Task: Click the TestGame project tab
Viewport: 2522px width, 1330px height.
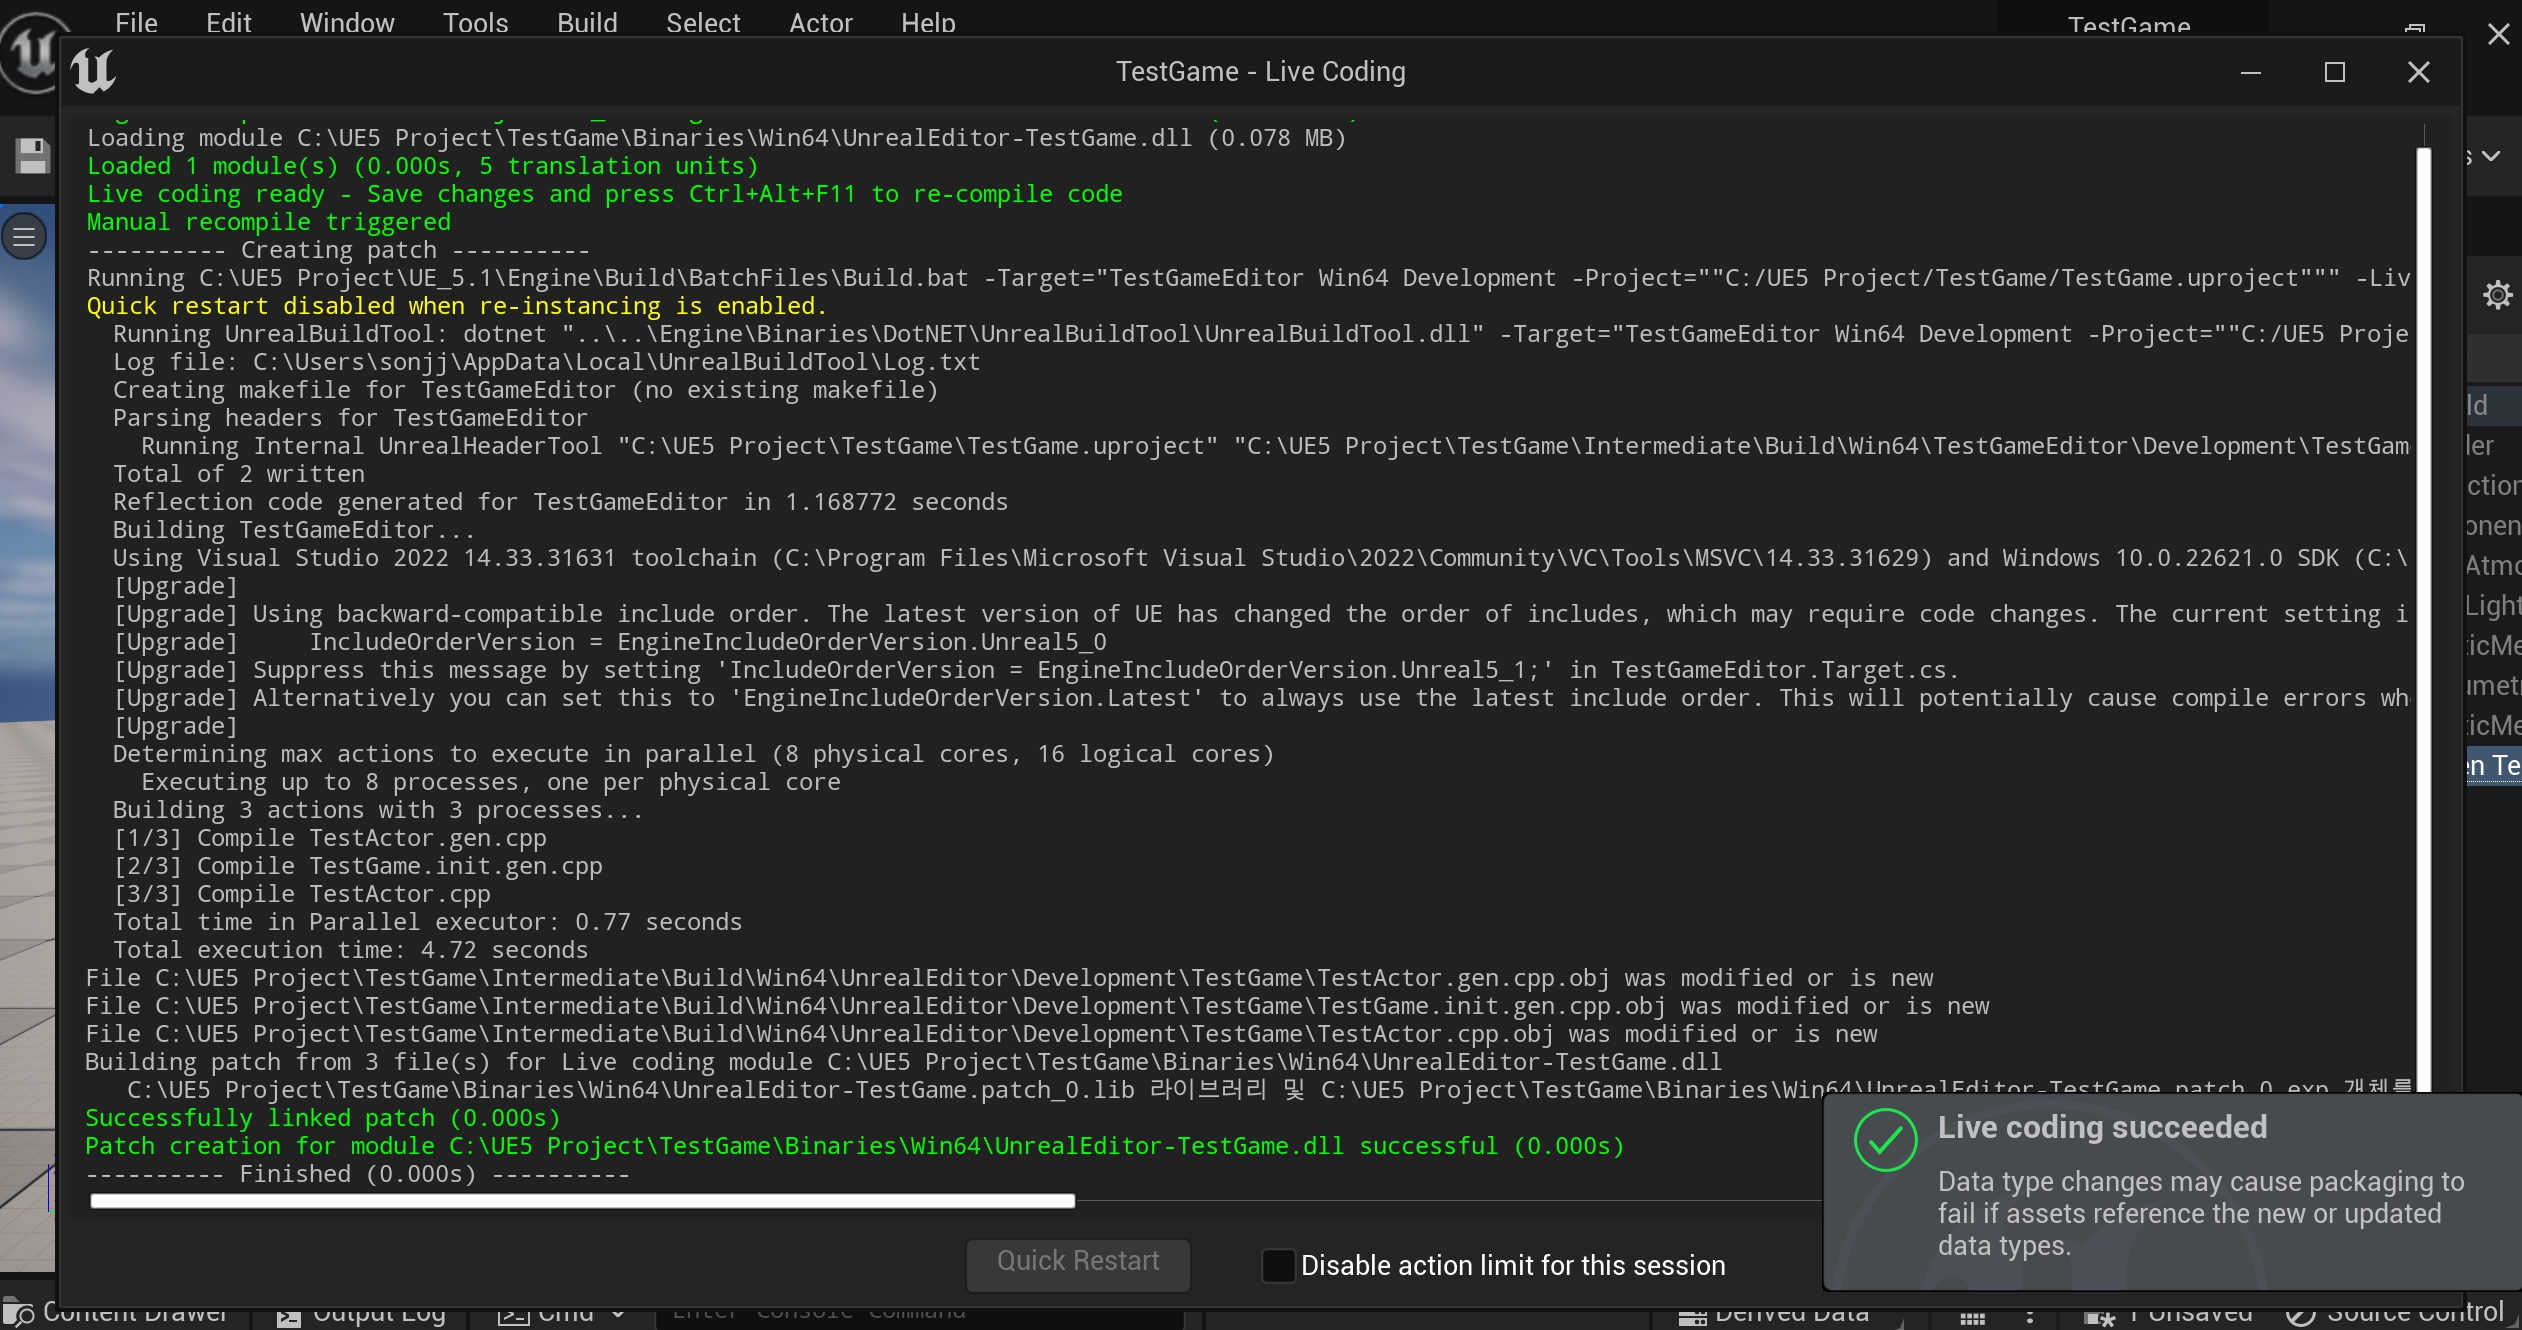Action: 2129,24
